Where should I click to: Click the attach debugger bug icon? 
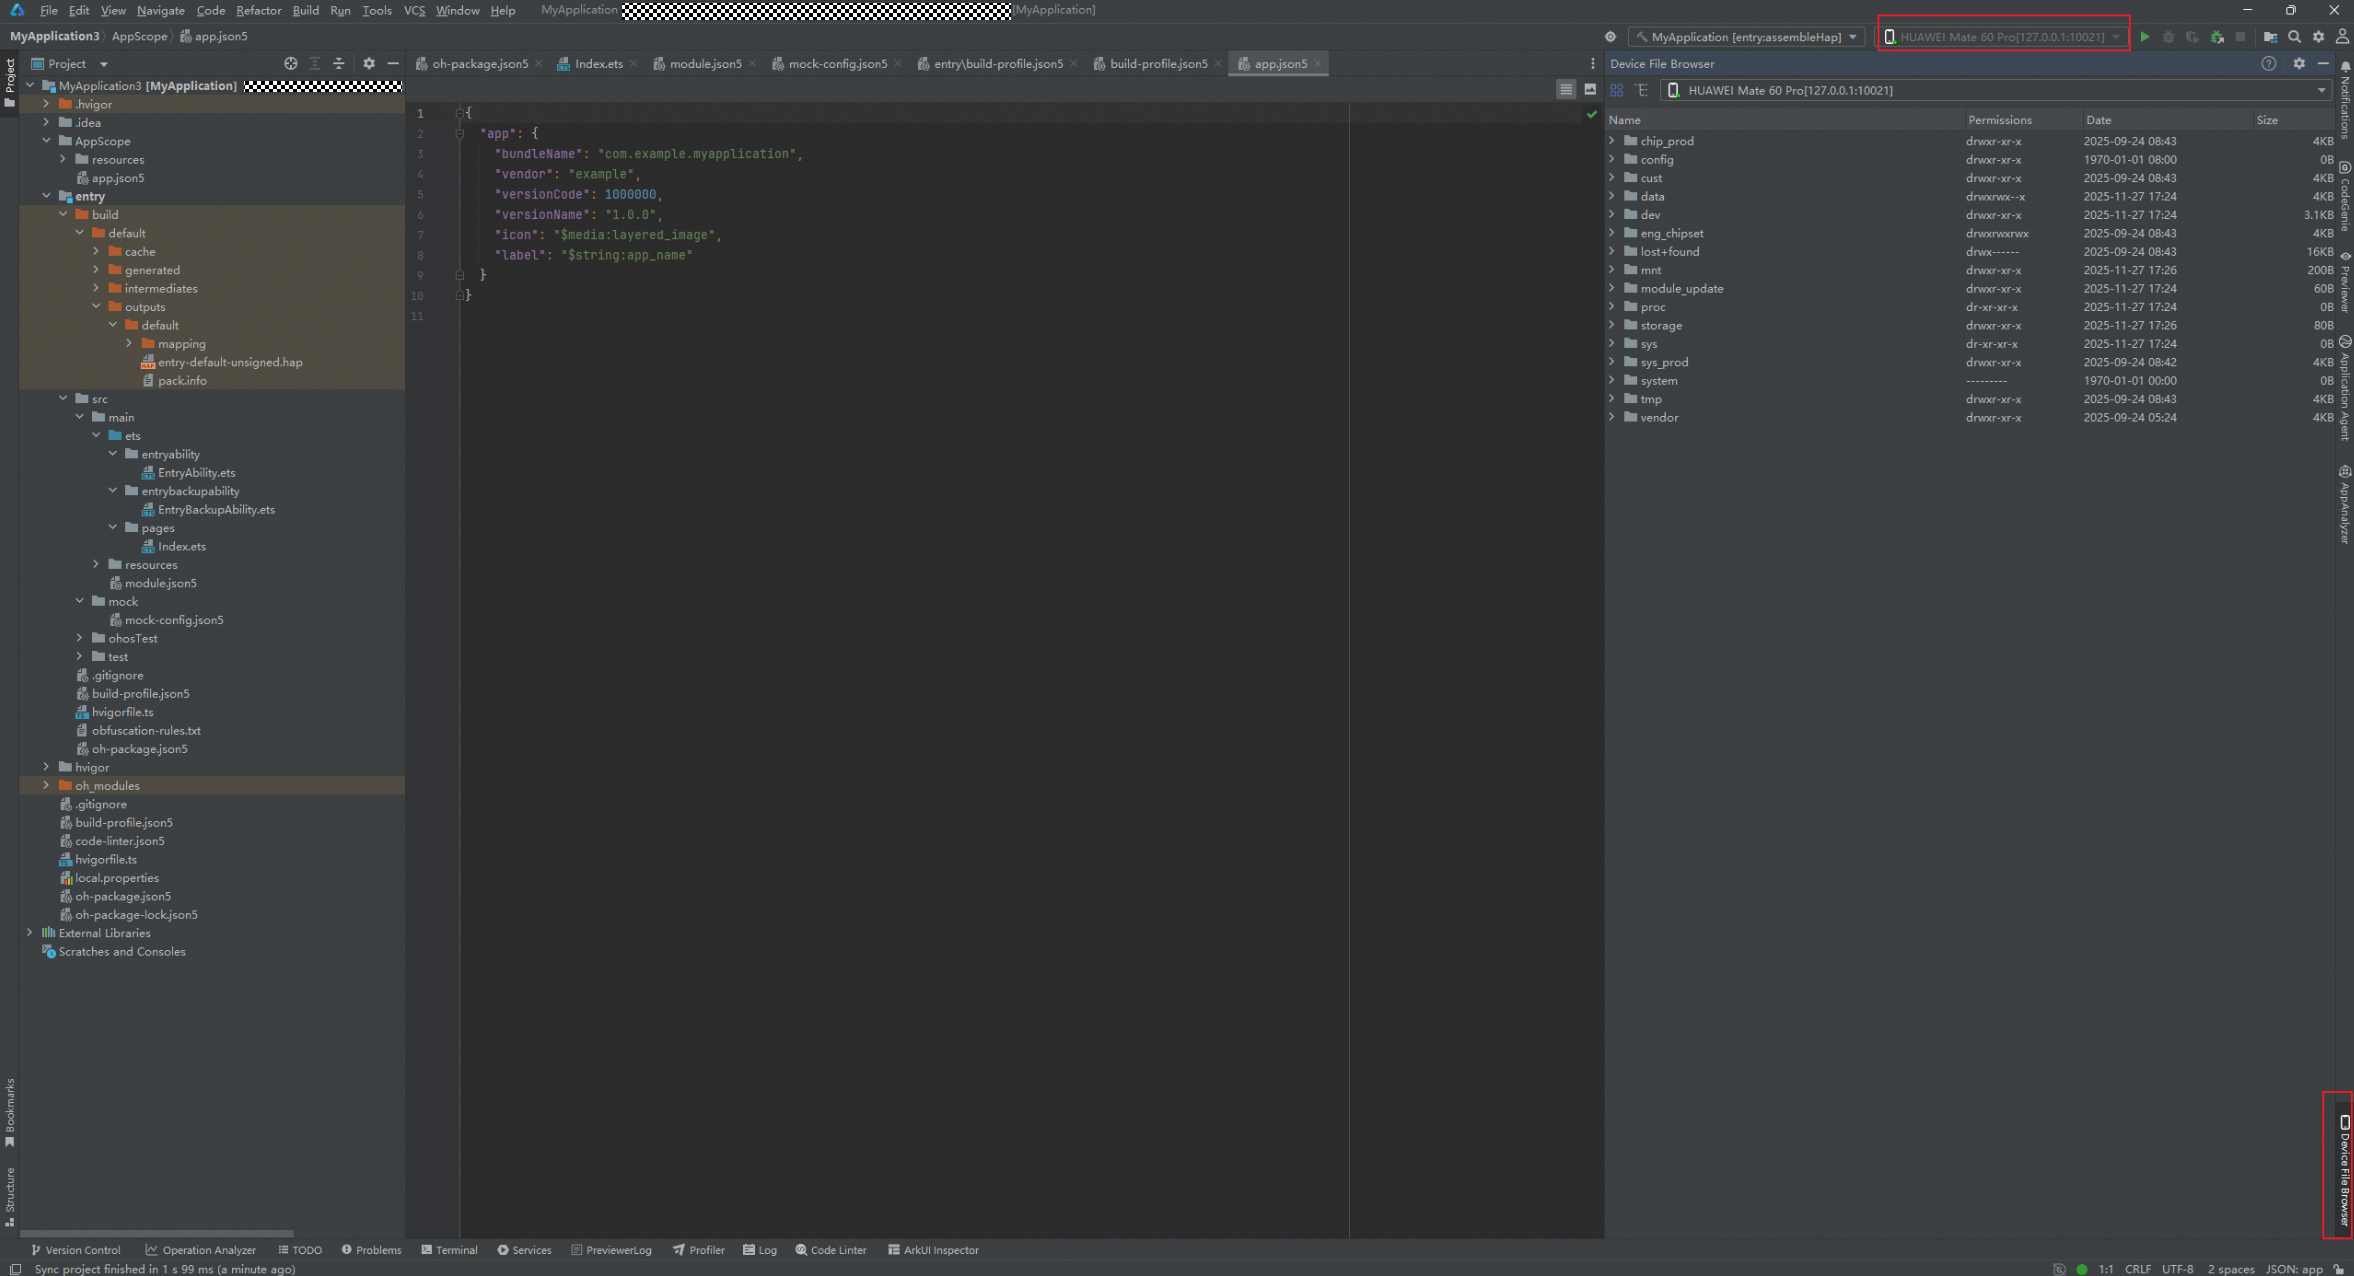pos(2217,37)
